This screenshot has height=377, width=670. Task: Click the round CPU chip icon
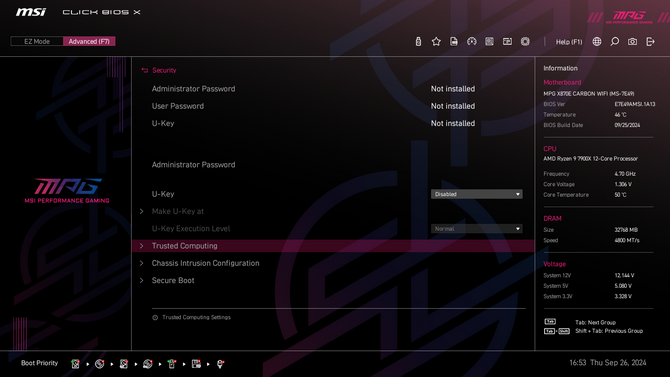[x=525, y=41]
